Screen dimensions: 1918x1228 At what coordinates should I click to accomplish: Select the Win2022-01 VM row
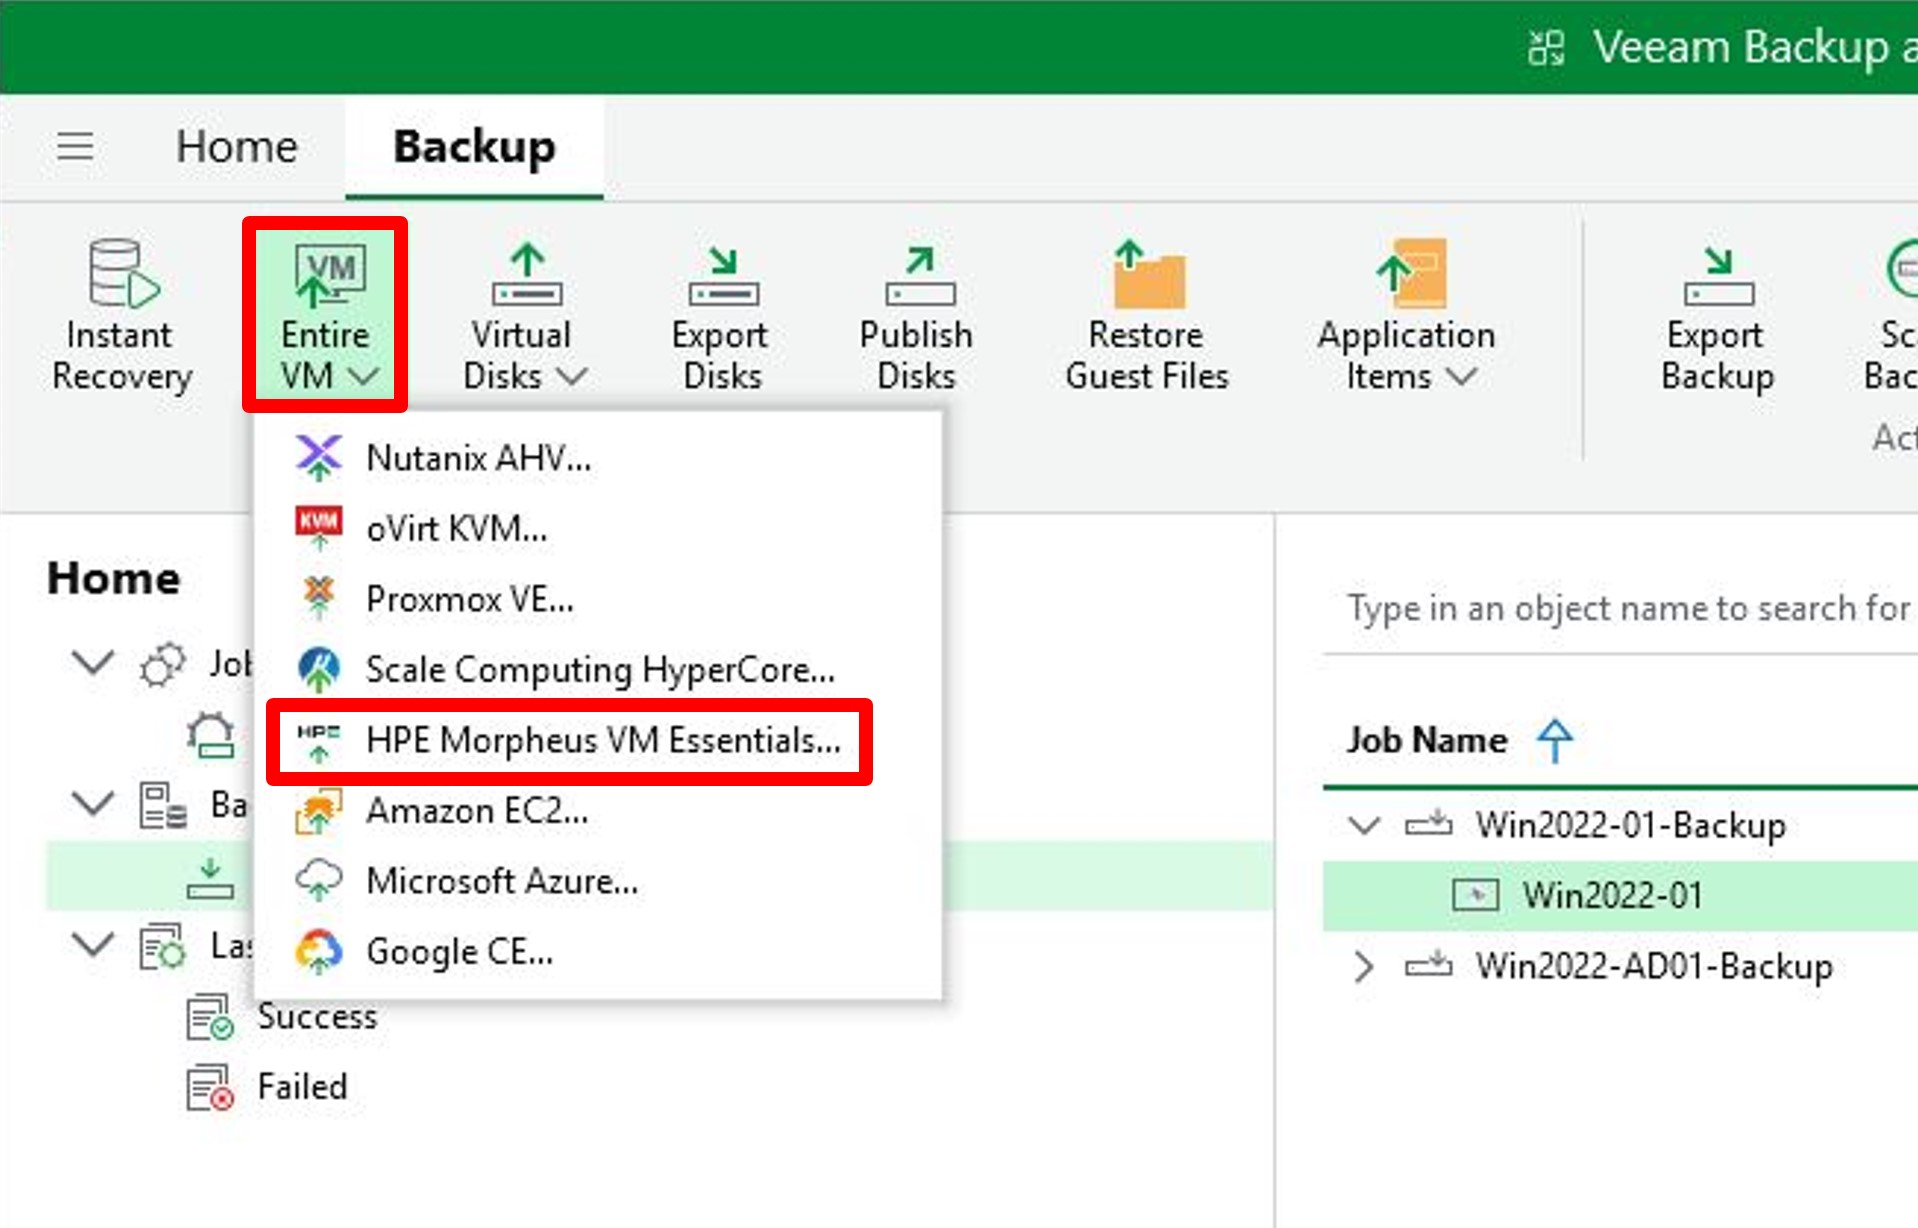1620,895
